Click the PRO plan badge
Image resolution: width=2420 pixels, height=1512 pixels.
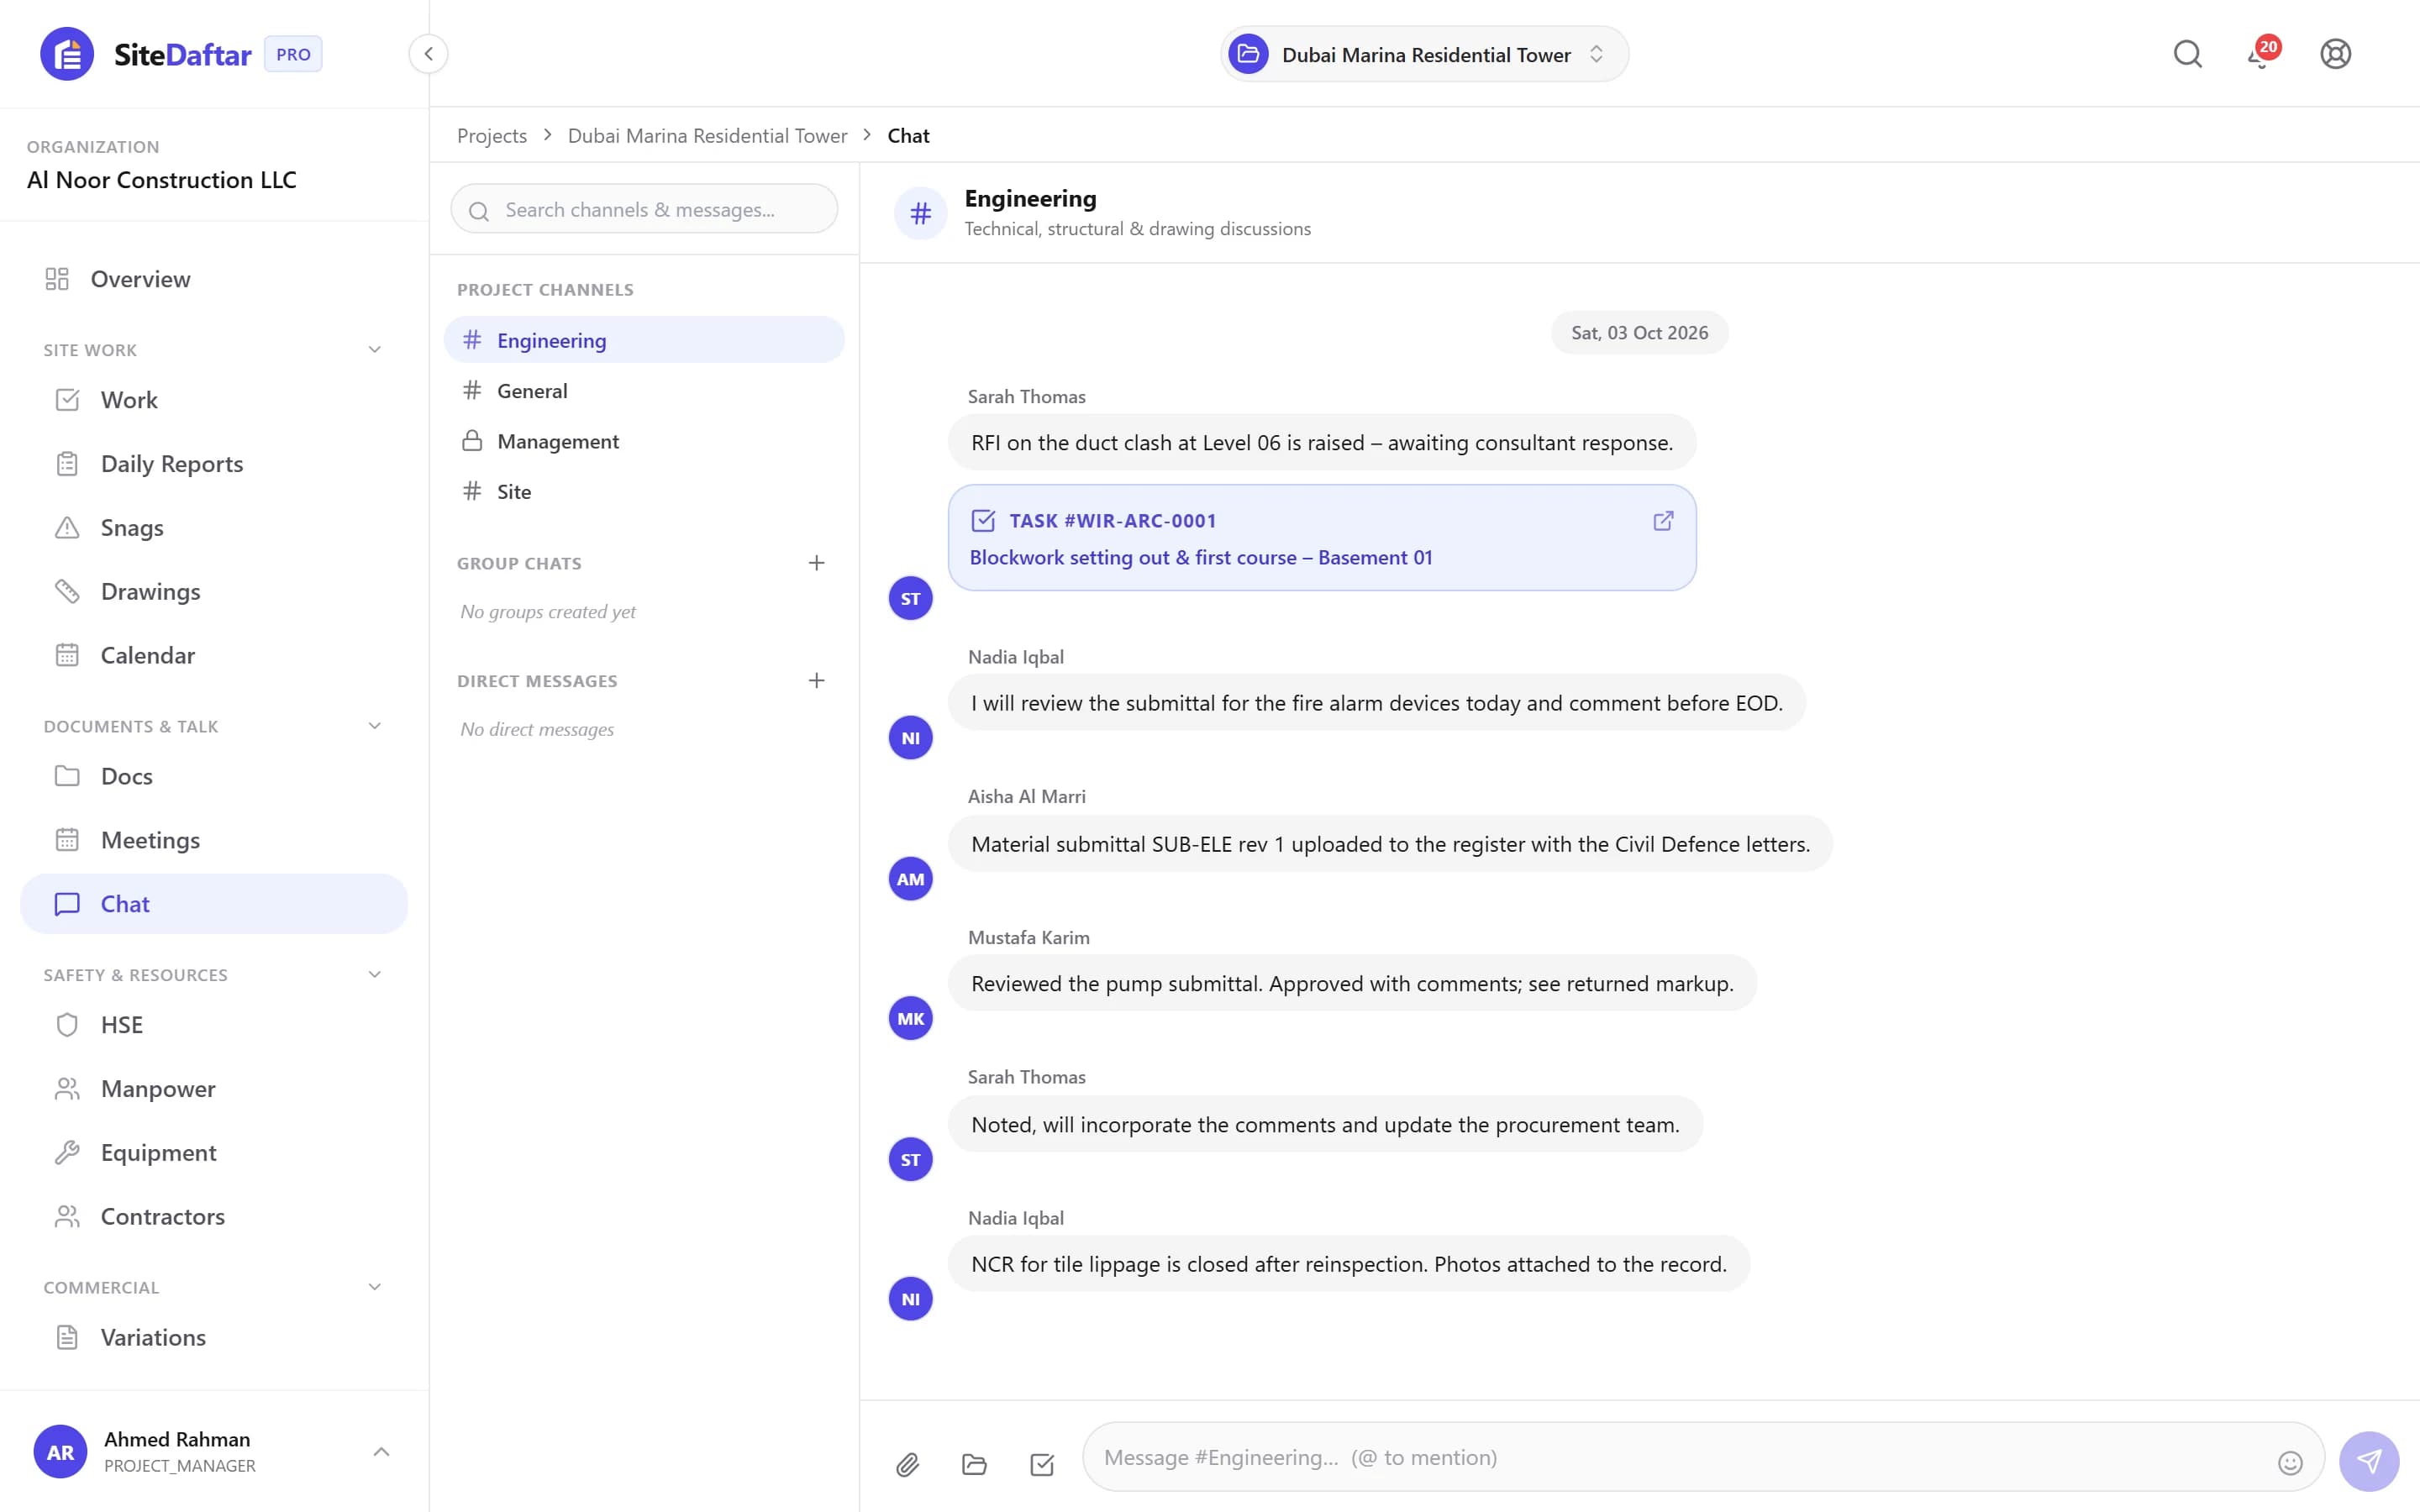coord(293,54)
